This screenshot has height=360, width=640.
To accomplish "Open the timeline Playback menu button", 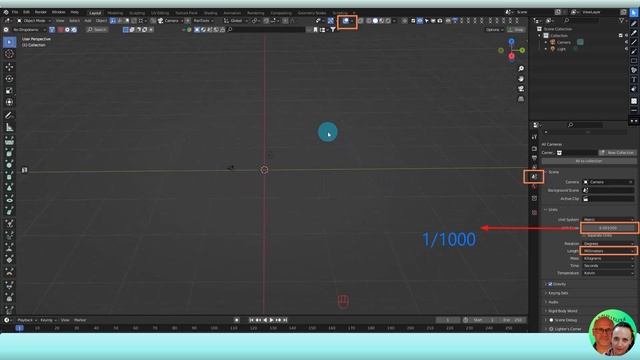I will pos(27,320).
